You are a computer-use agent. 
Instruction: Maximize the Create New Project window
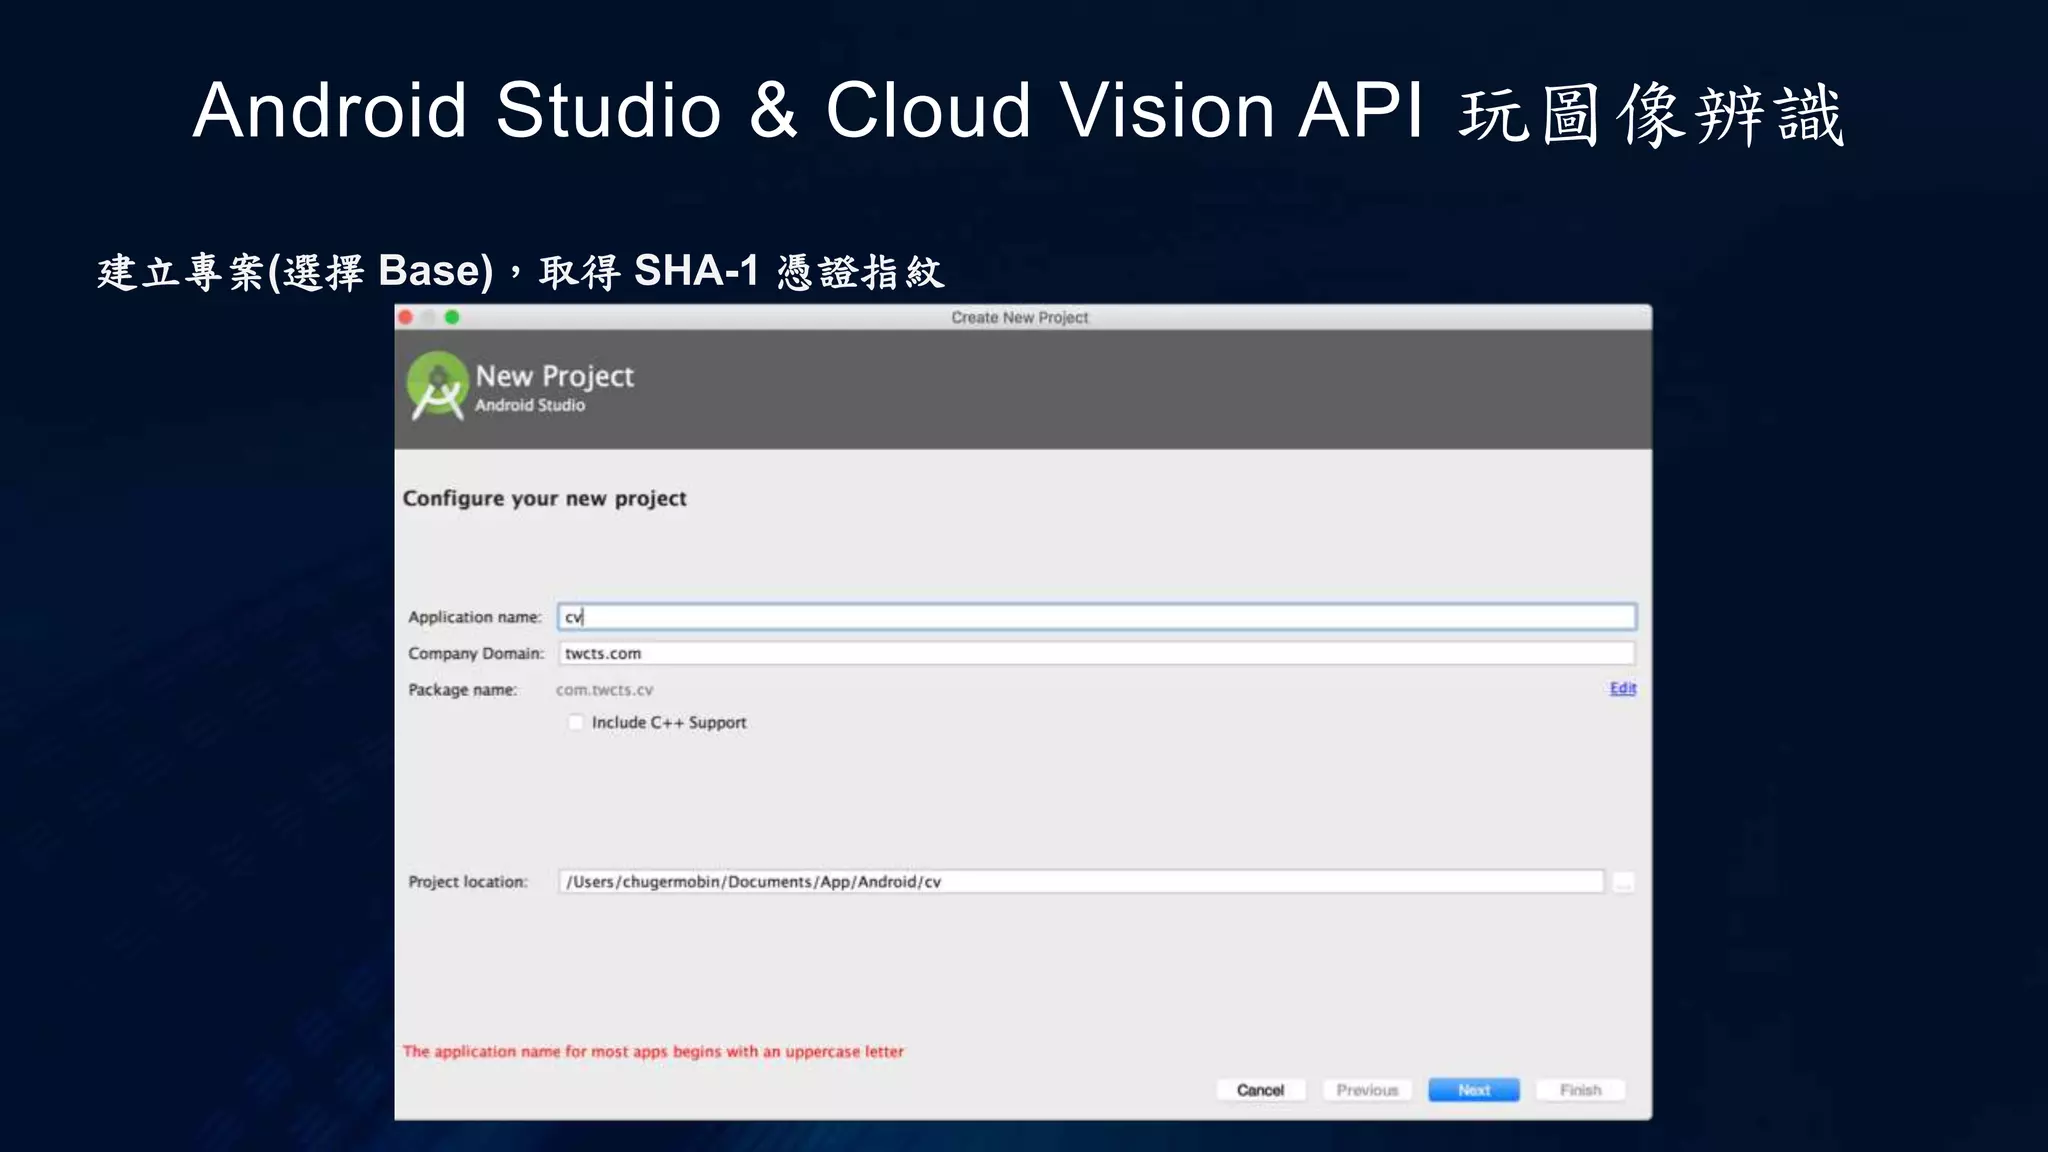pos(452,317)
